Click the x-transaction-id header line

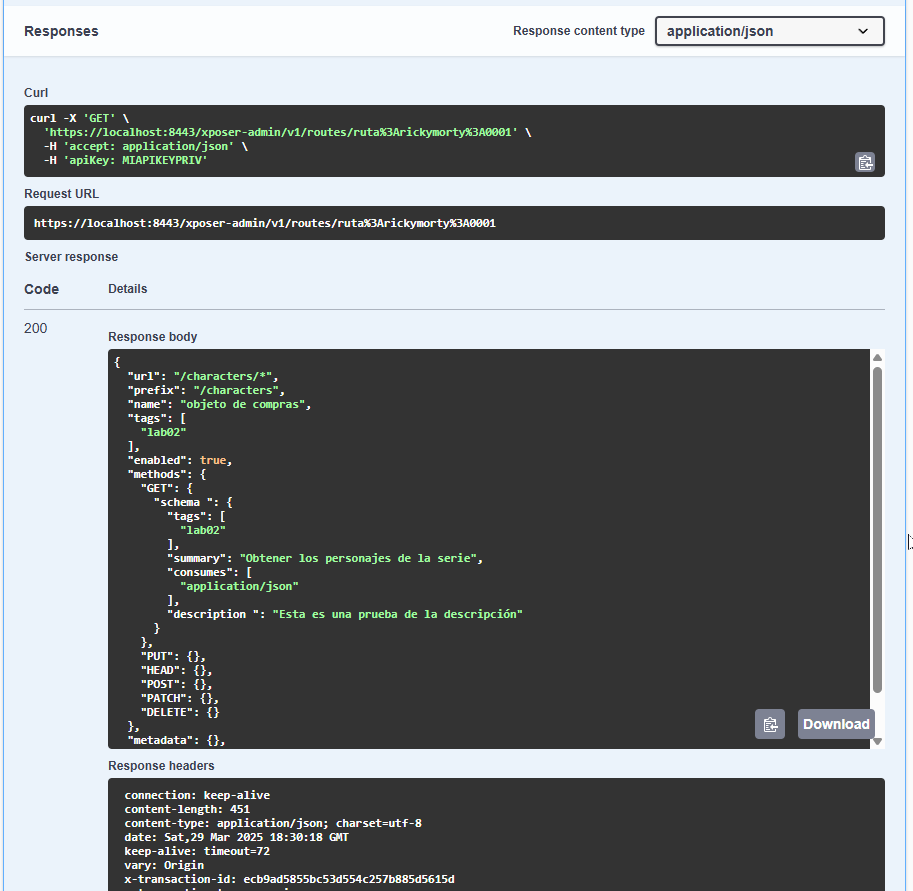(289, 879)
